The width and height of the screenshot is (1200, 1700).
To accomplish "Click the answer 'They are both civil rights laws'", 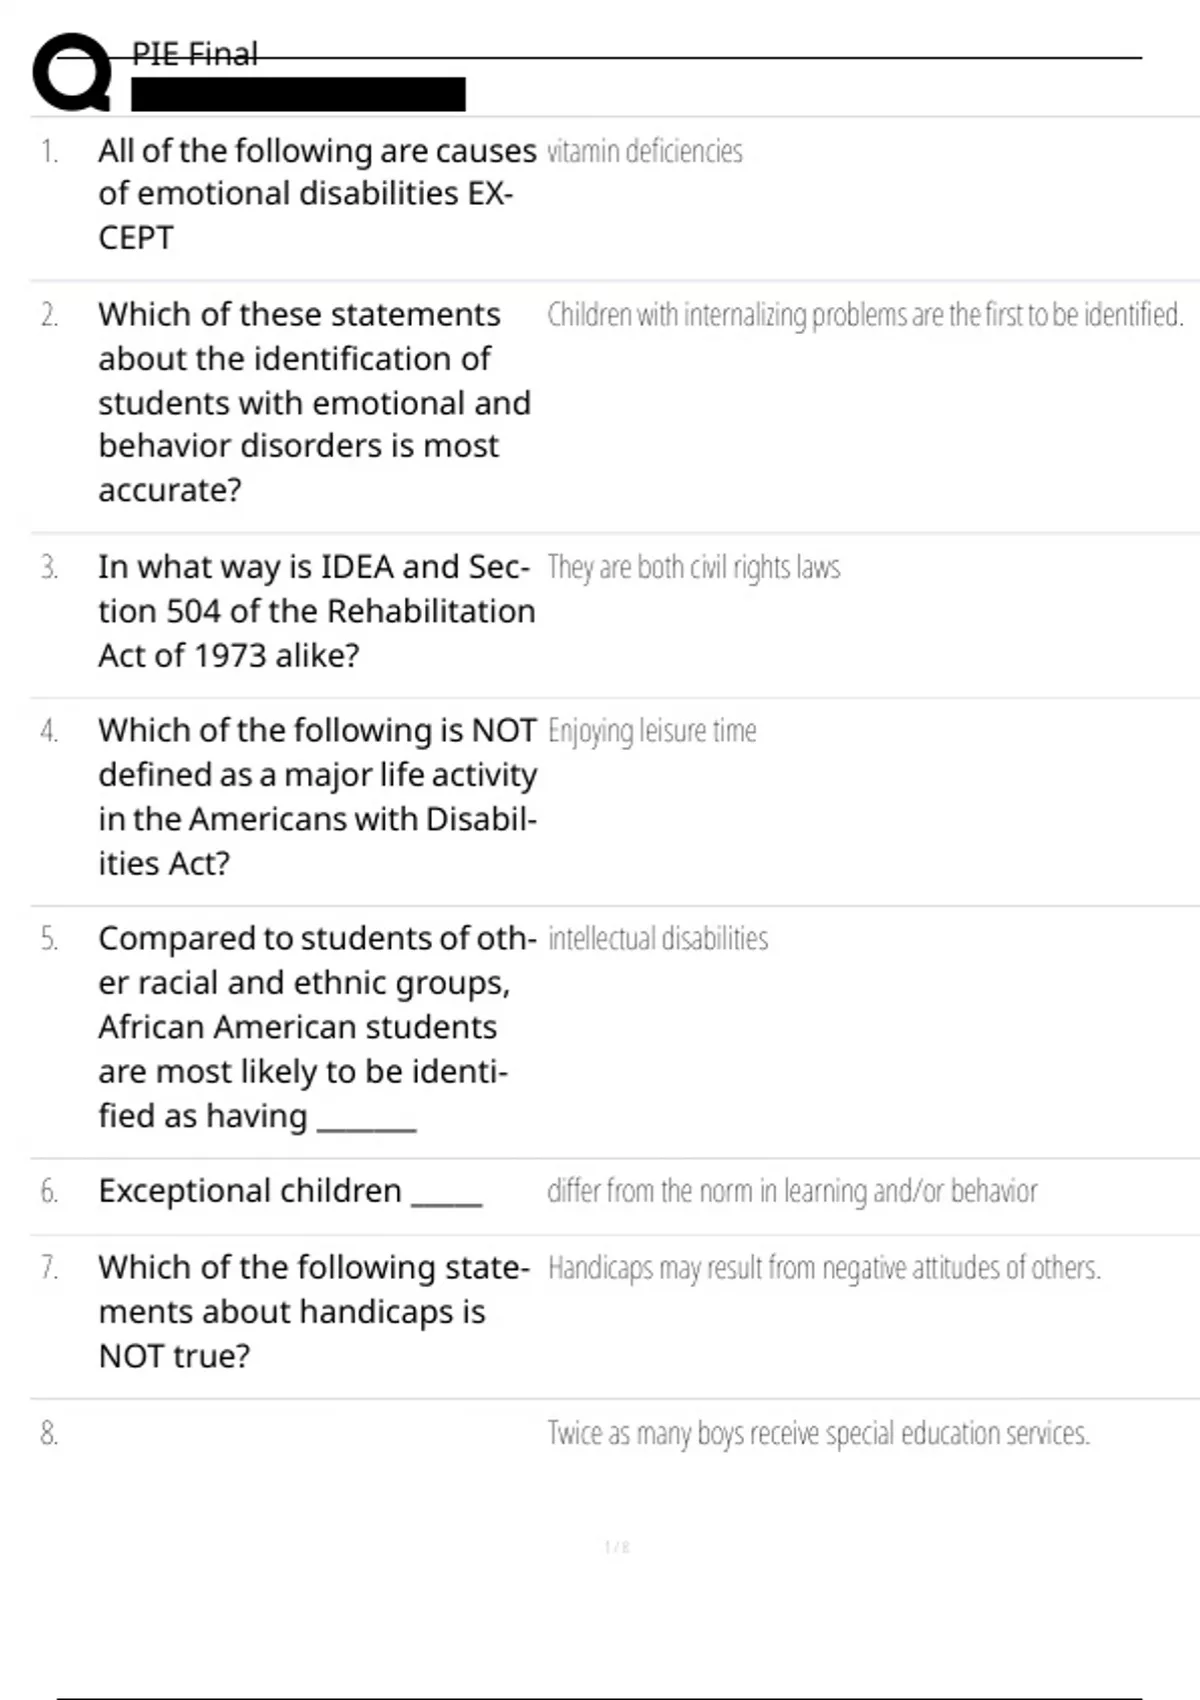I will click(x=694, y=567).
